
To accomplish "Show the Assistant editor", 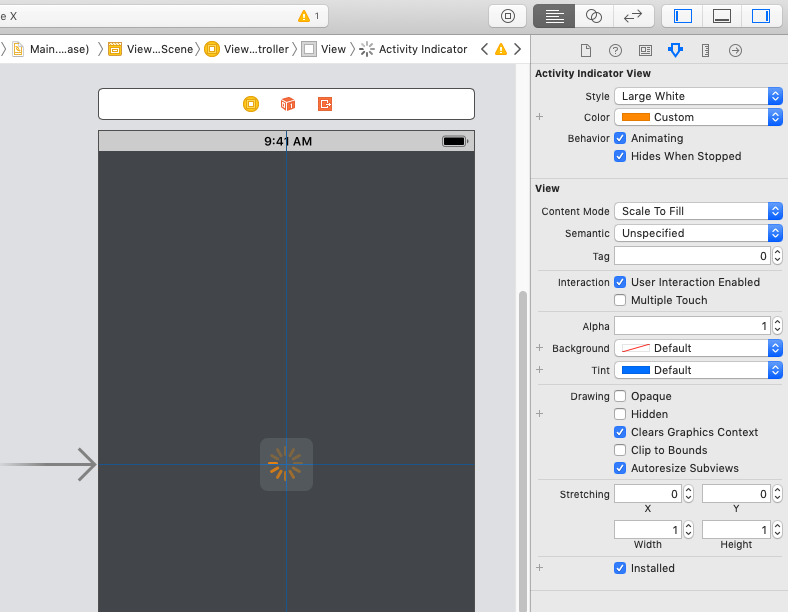I will (594, 16).
